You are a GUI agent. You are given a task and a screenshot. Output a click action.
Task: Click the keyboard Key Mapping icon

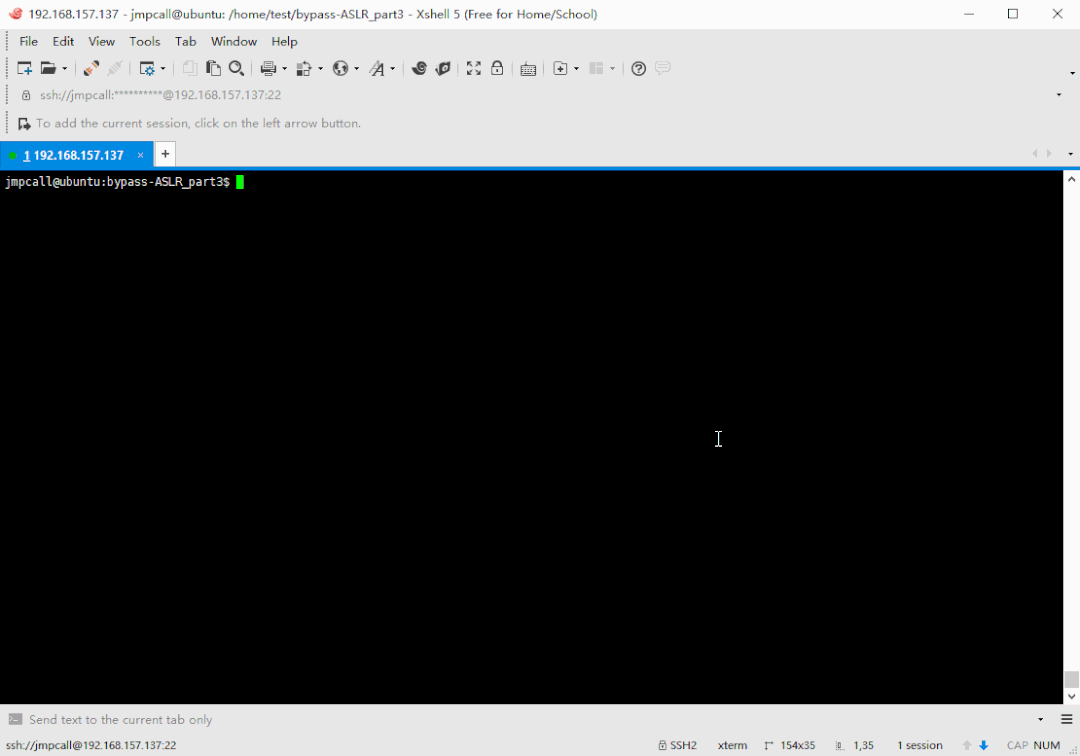coord(528,69)
